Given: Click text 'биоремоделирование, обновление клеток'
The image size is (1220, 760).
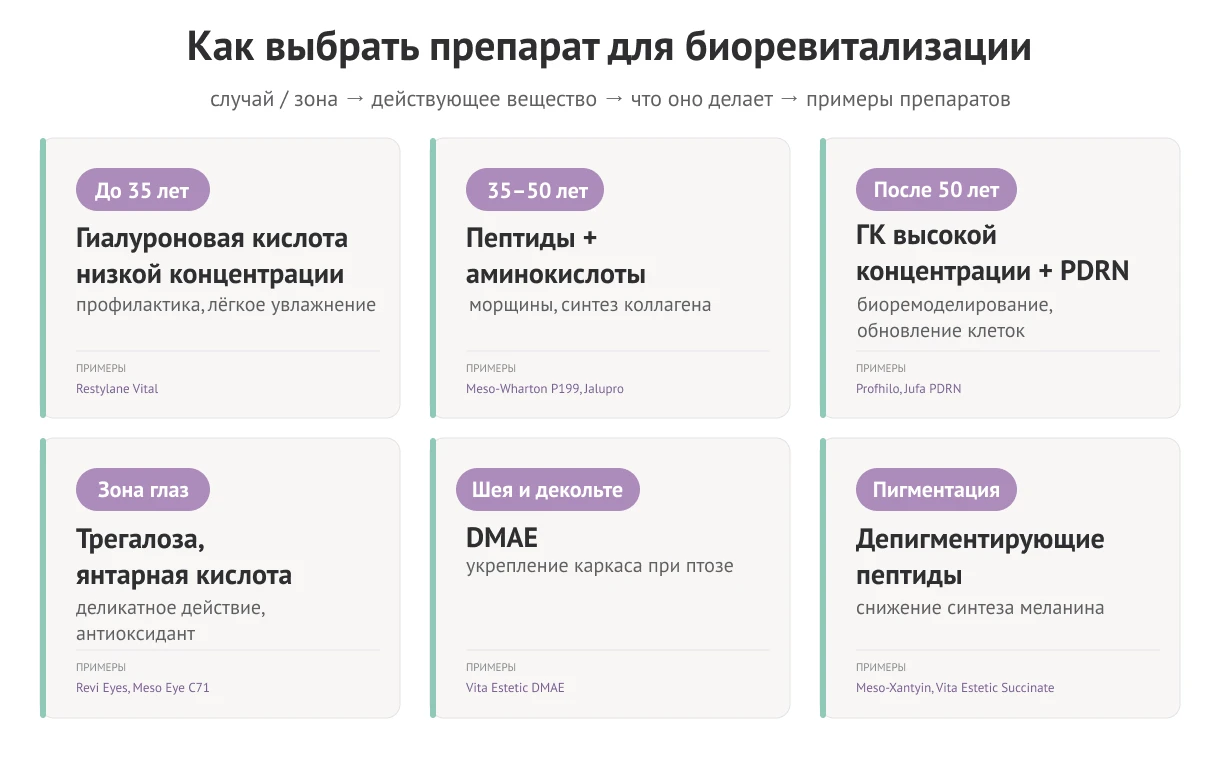Looking at the screenshot, I should pos(955,317).
